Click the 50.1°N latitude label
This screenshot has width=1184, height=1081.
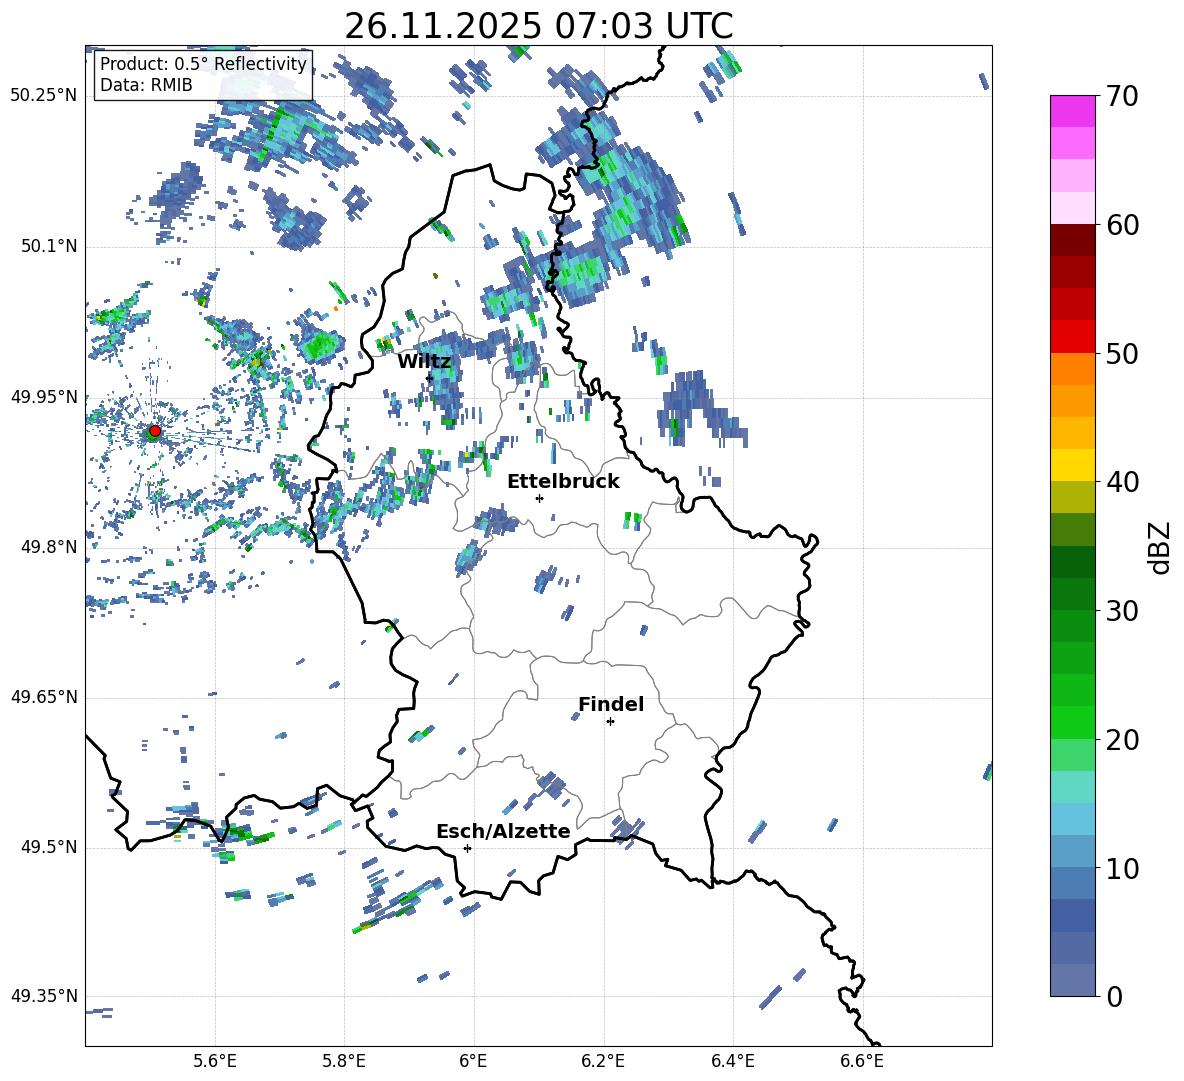tap(48, 246)
